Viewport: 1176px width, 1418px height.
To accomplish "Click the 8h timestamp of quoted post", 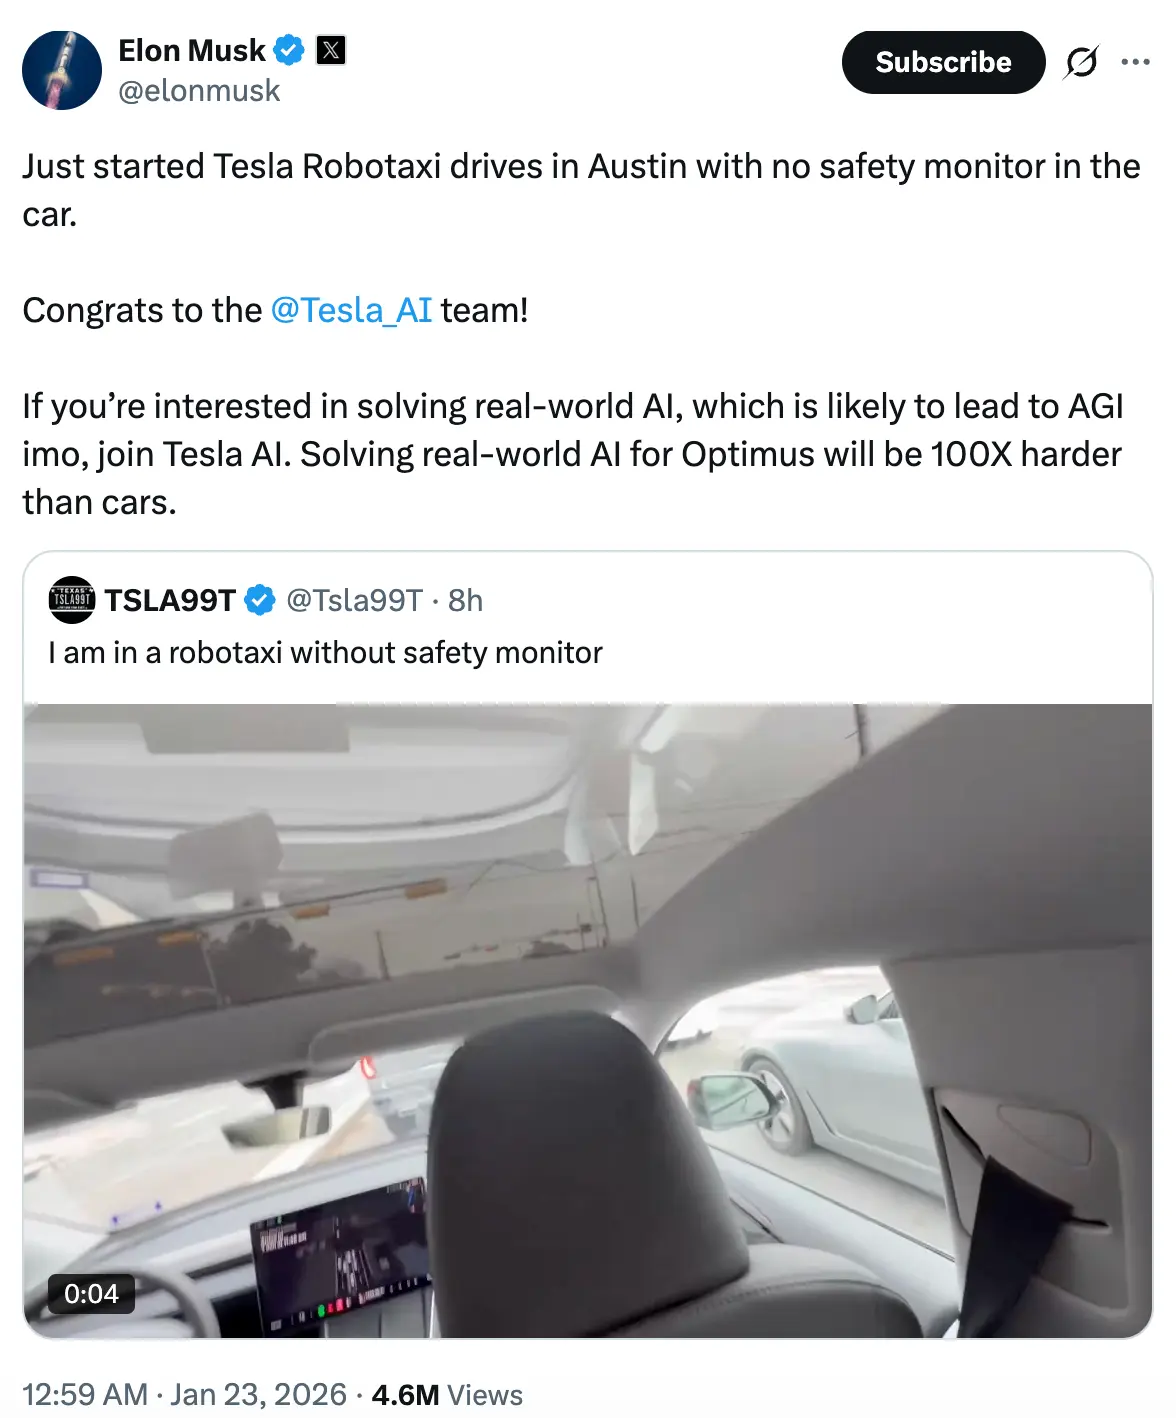I will 465,600.
